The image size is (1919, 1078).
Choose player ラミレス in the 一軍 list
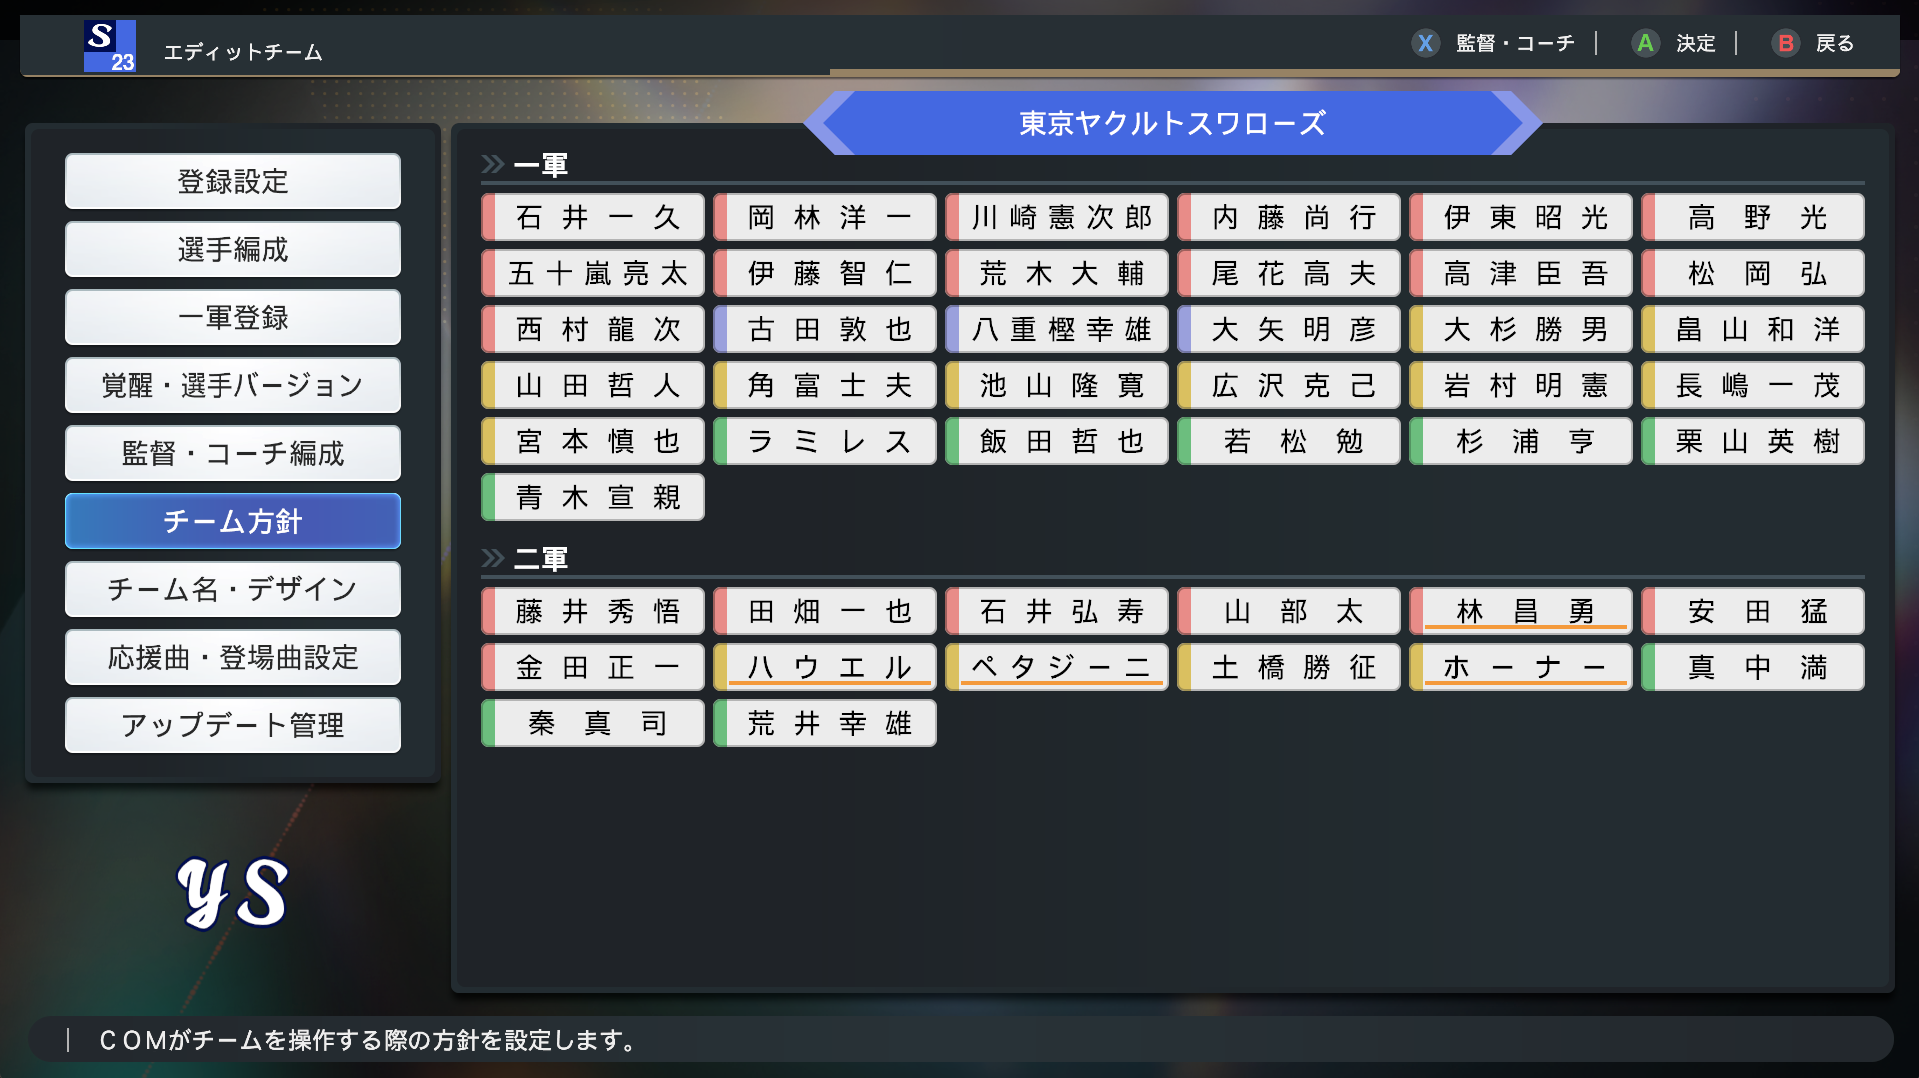click(826, 441)
